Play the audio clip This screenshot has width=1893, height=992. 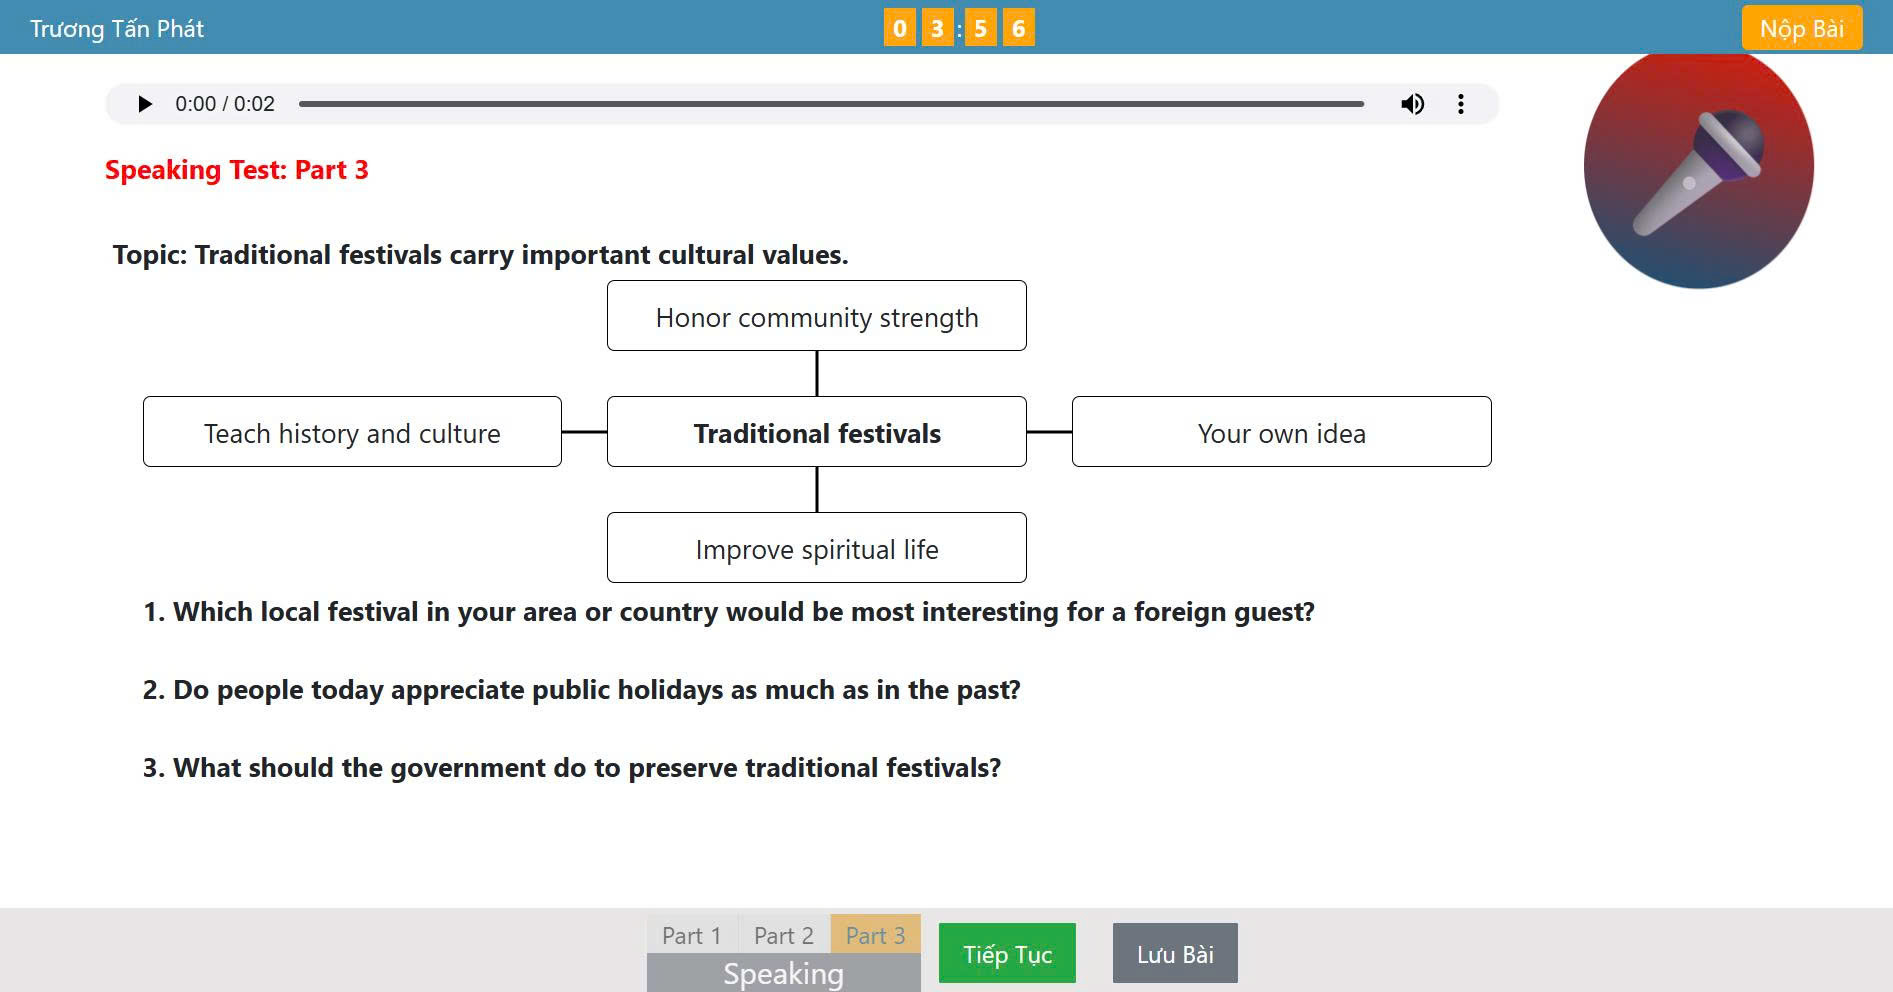(145, 104)
